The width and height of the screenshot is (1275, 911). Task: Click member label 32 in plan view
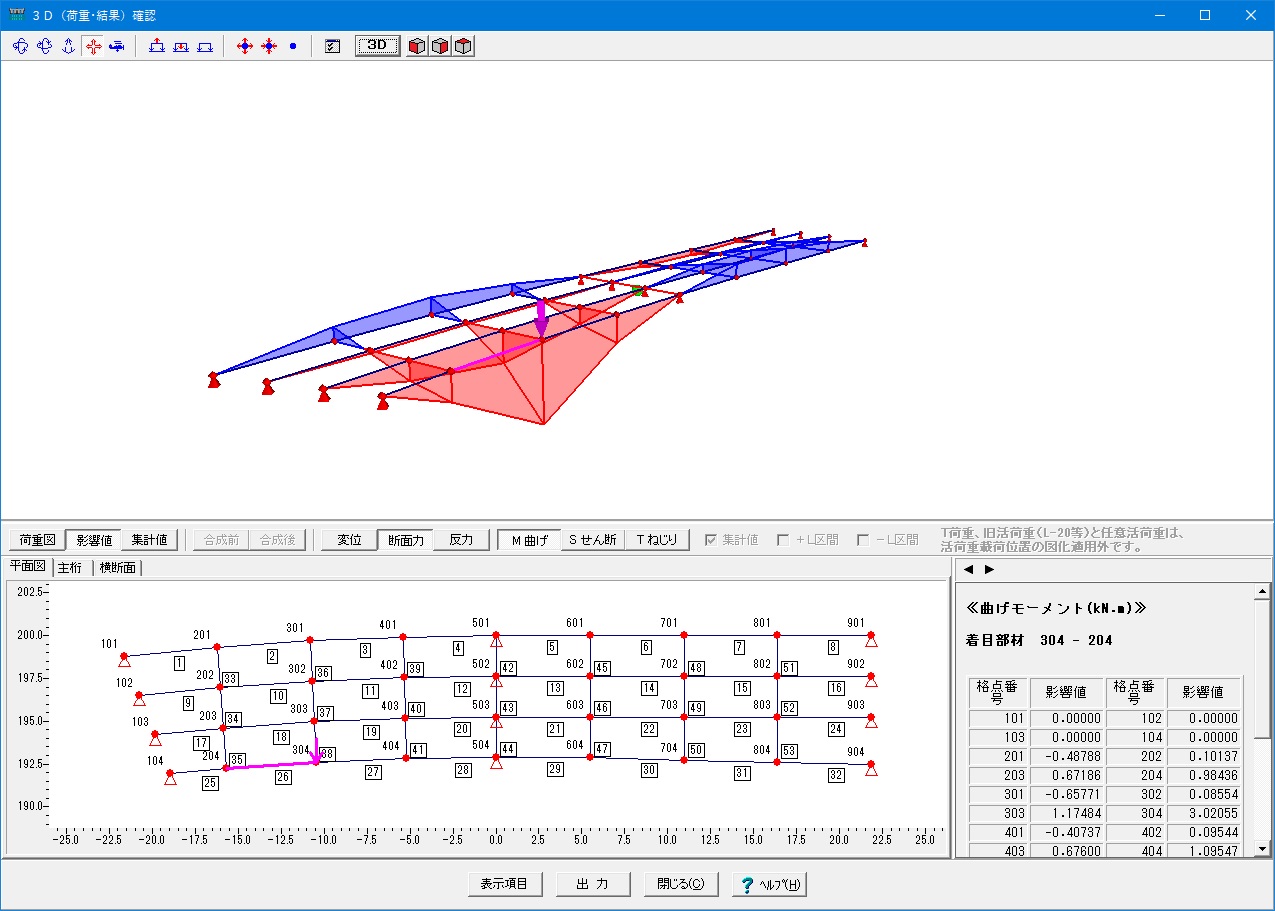point(836,775)
